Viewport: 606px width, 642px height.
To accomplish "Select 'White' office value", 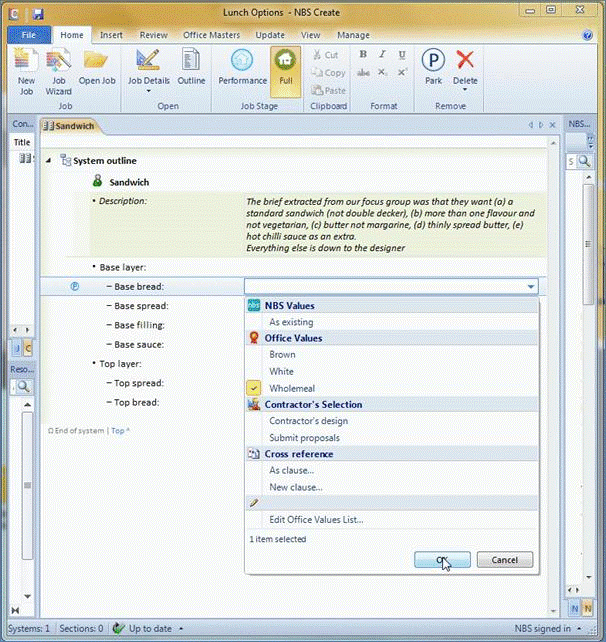I will pyautogui.click(x=281, y=371).
